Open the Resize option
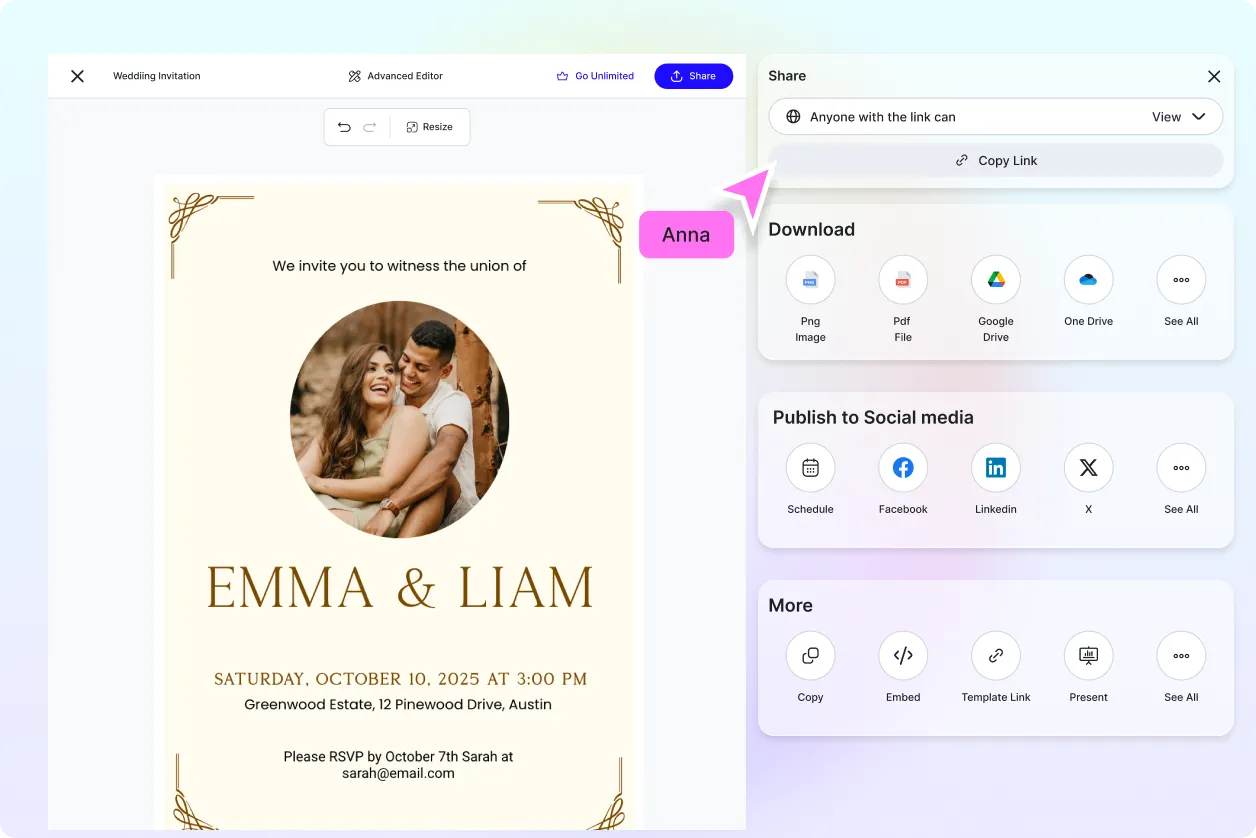 coord(429,127)
